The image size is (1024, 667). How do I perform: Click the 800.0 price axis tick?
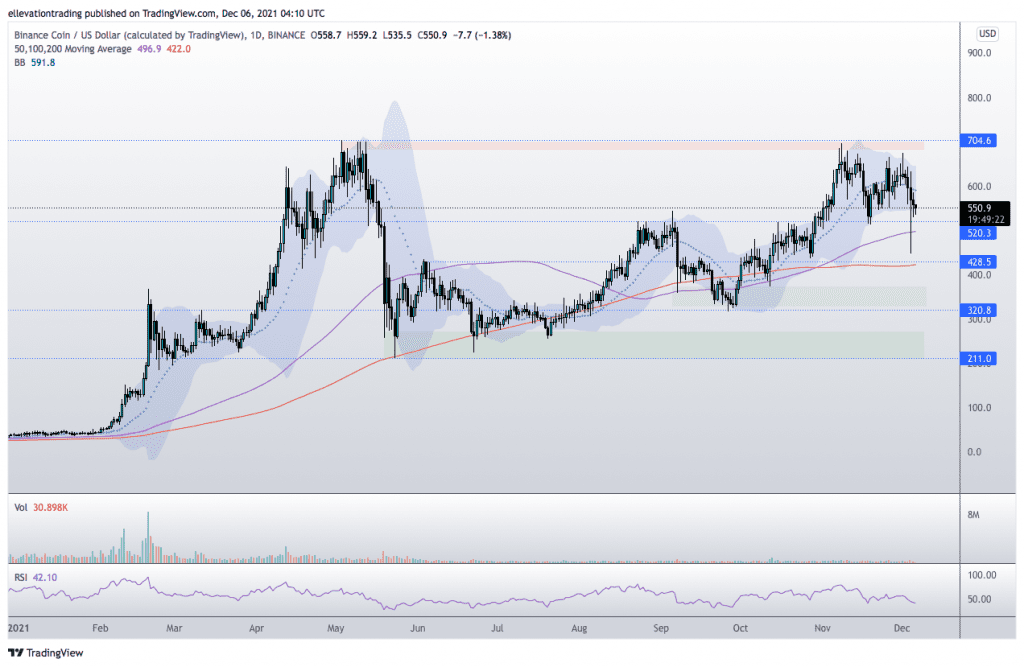tap(979, 98)
